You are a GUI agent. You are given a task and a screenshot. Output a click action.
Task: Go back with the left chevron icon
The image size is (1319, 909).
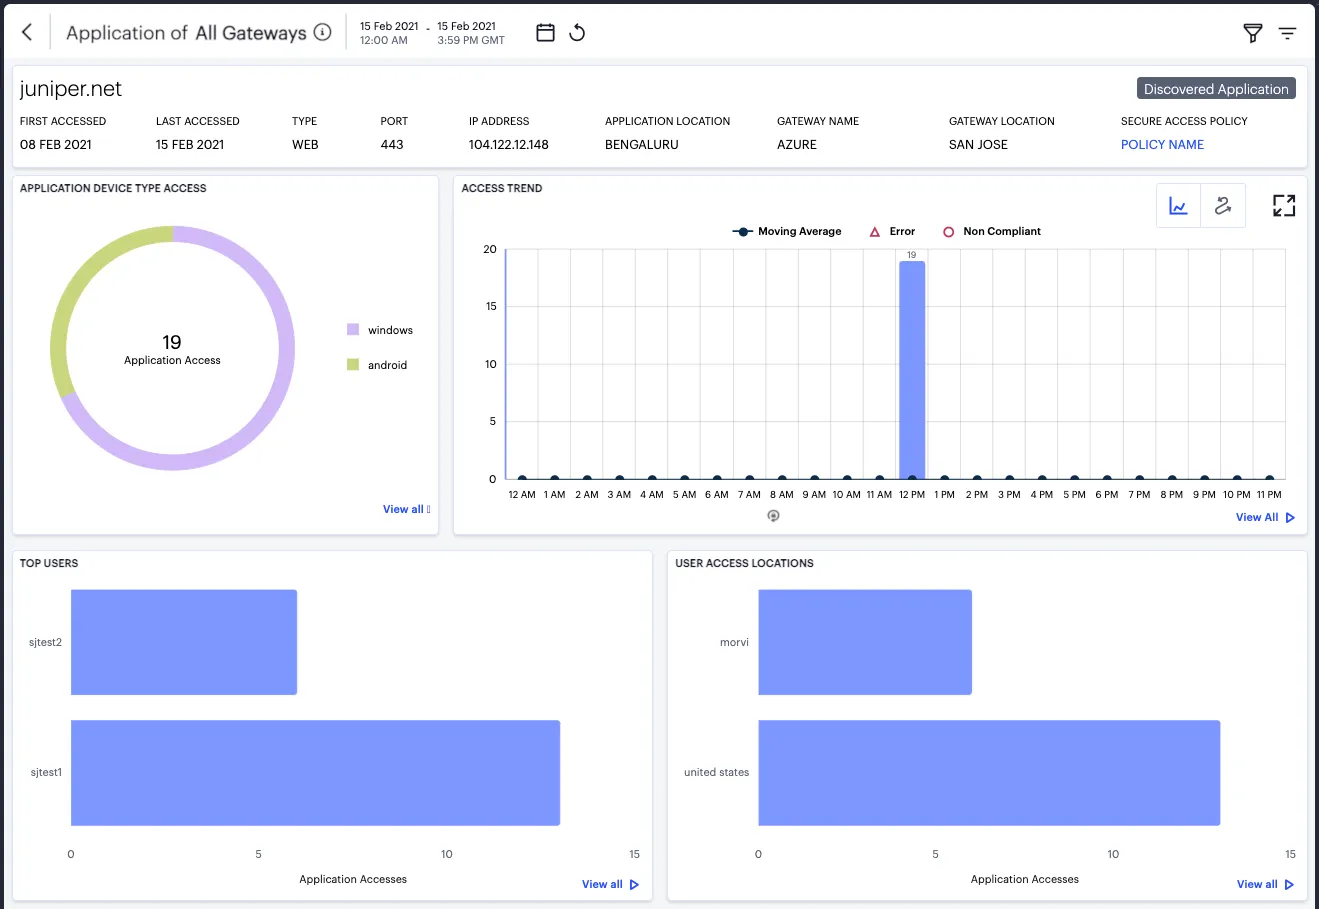(27, 32)
